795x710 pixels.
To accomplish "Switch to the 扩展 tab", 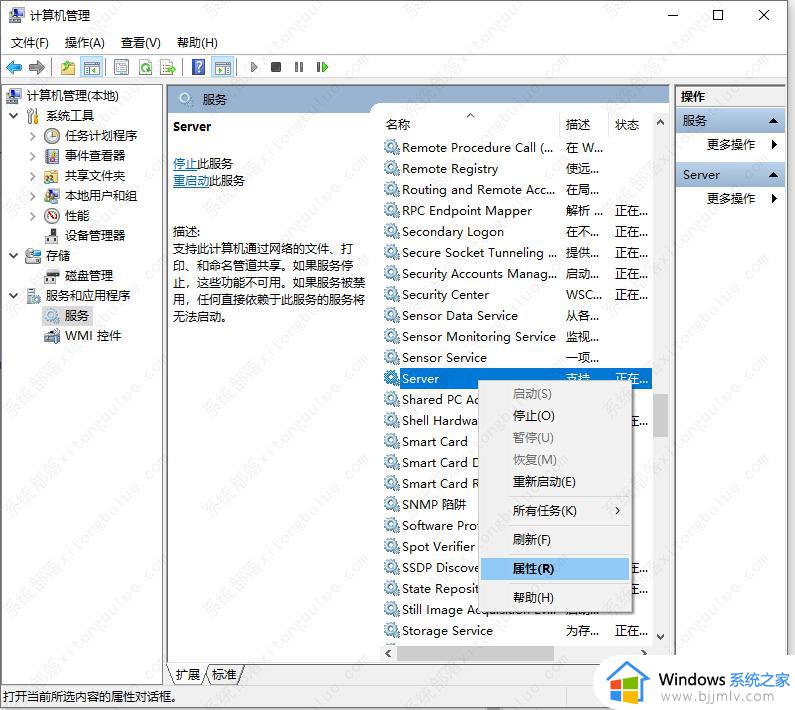I will [188, 674].
